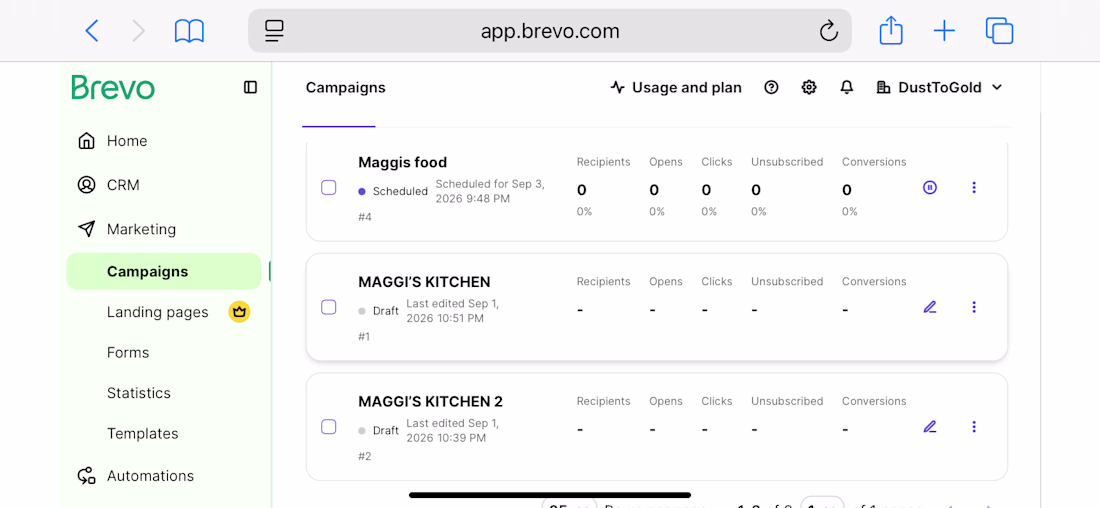Click the Automations icon in sidebar
Viewport: 1100px width, 508px height.
(x=86, y=476)
